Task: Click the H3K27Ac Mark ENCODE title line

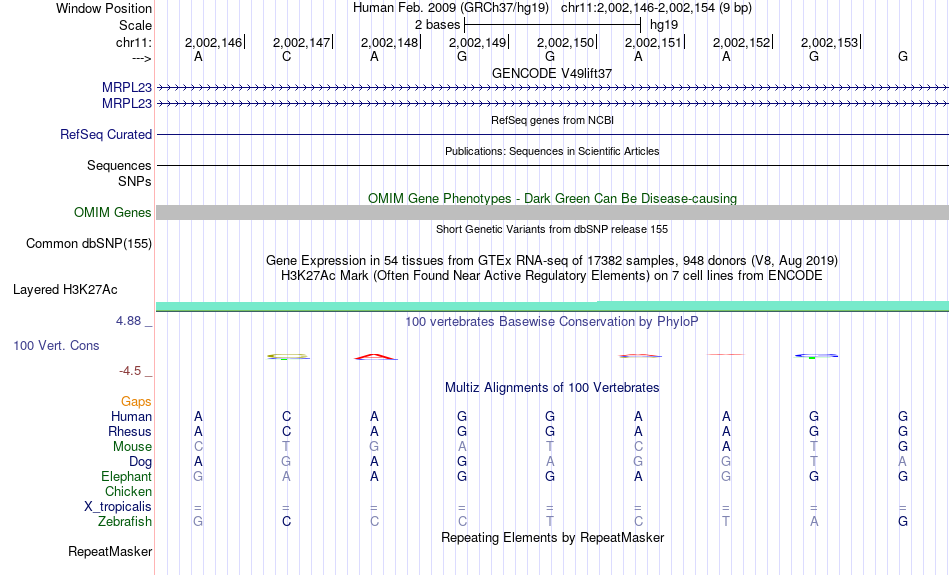Action: point(552,276)
